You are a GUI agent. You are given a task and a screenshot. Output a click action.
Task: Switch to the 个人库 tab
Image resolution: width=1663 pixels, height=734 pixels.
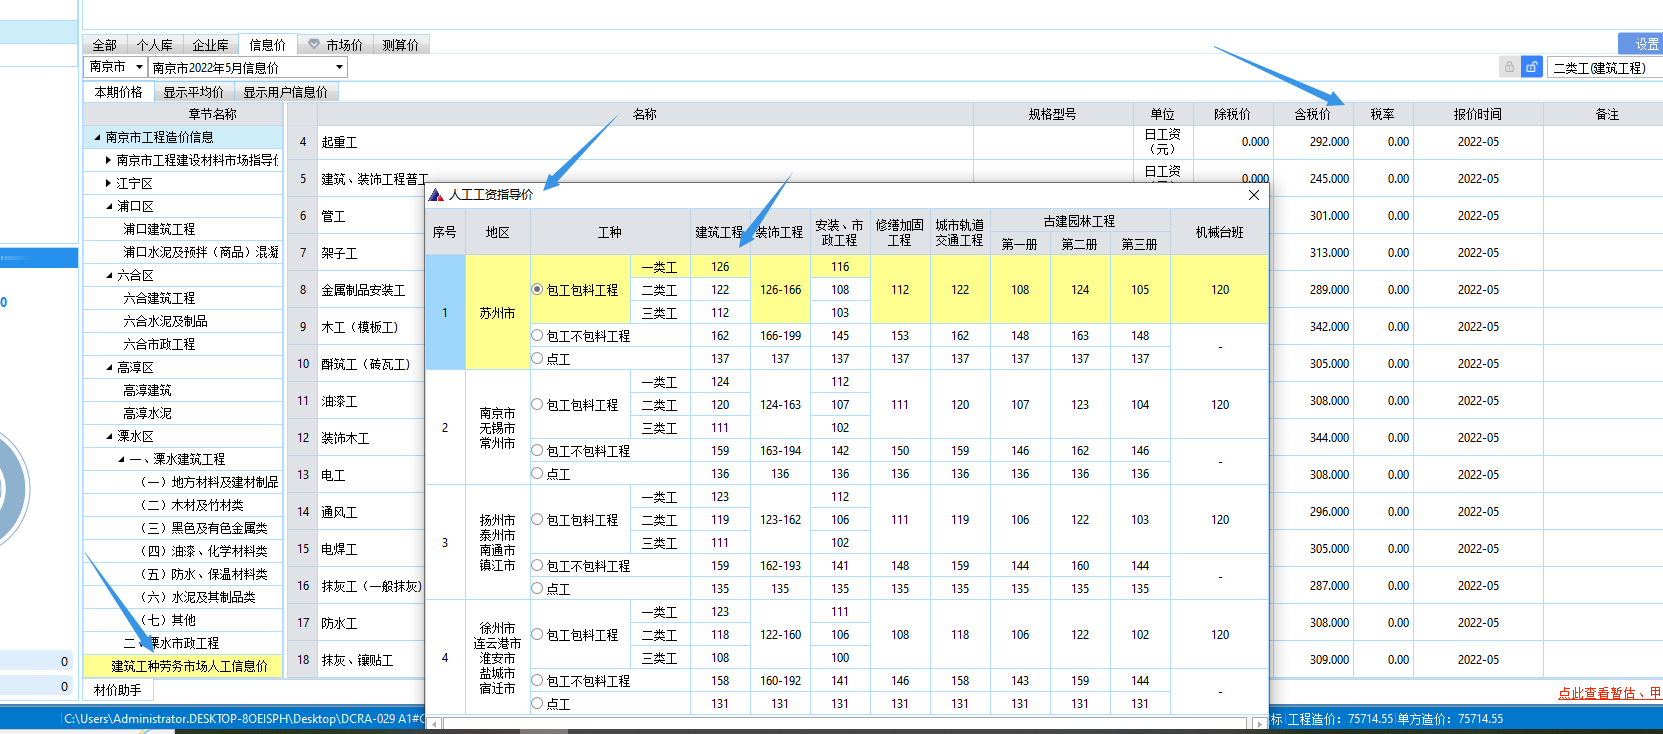coord(154,44)
